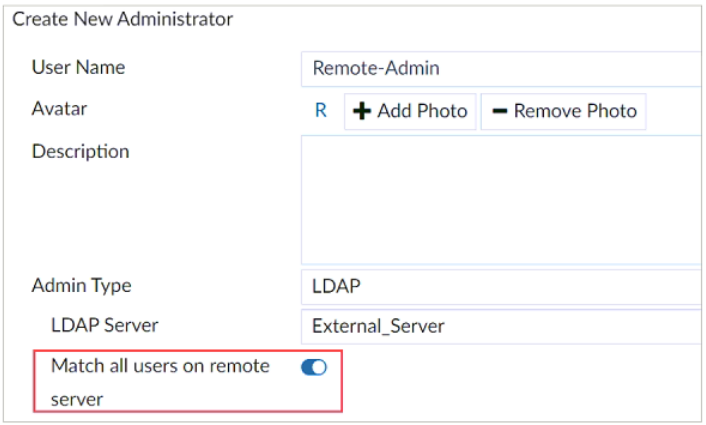Click the User Name label
706x425 pixels.
tap(78, 68)
